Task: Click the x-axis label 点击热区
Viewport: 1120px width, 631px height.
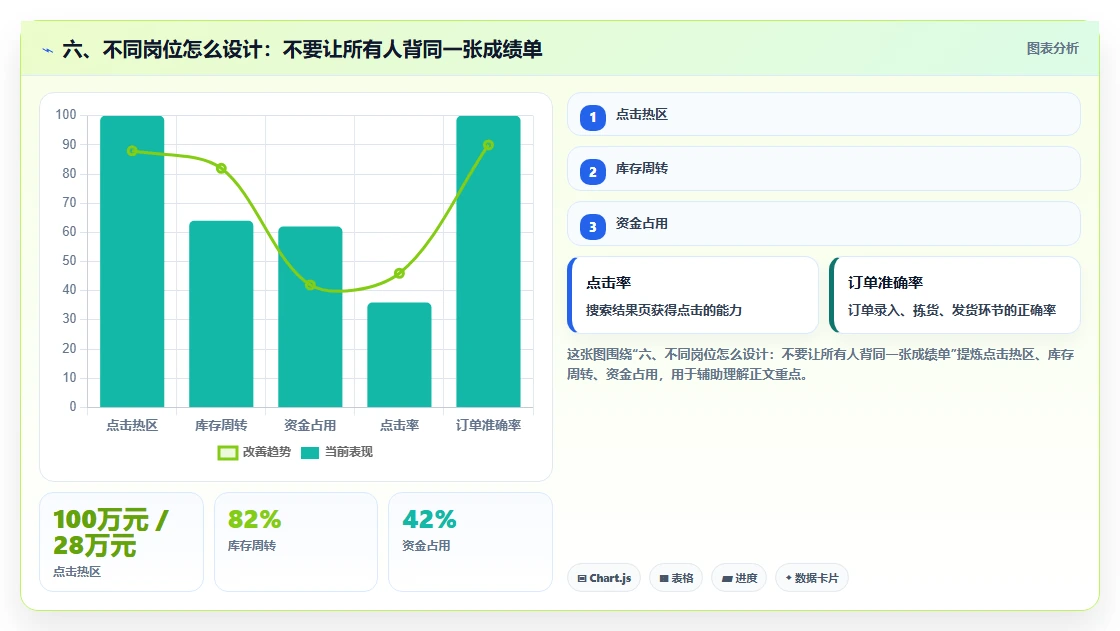Action: (132, 425)
